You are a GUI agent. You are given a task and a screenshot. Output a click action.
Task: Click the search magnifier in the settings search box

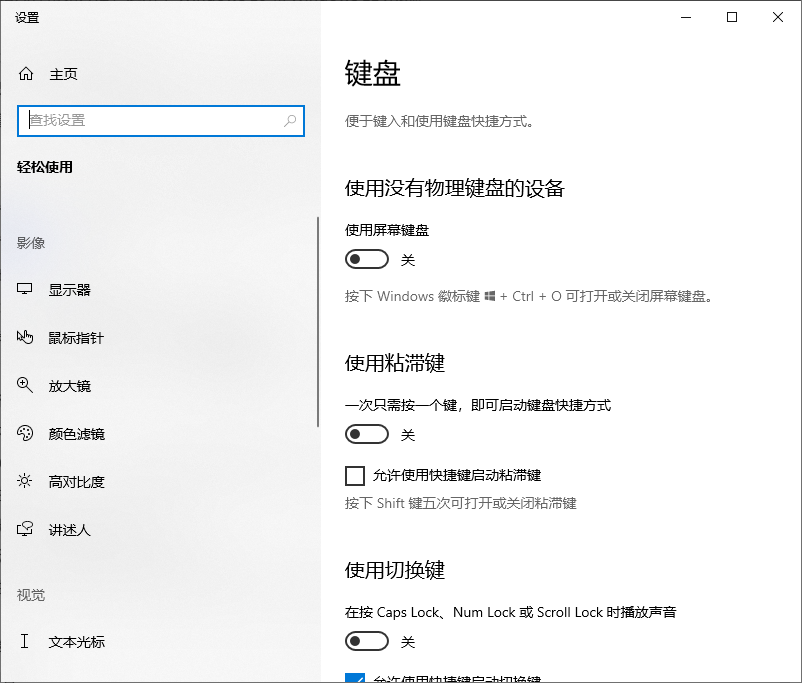(x=290, y=120)
